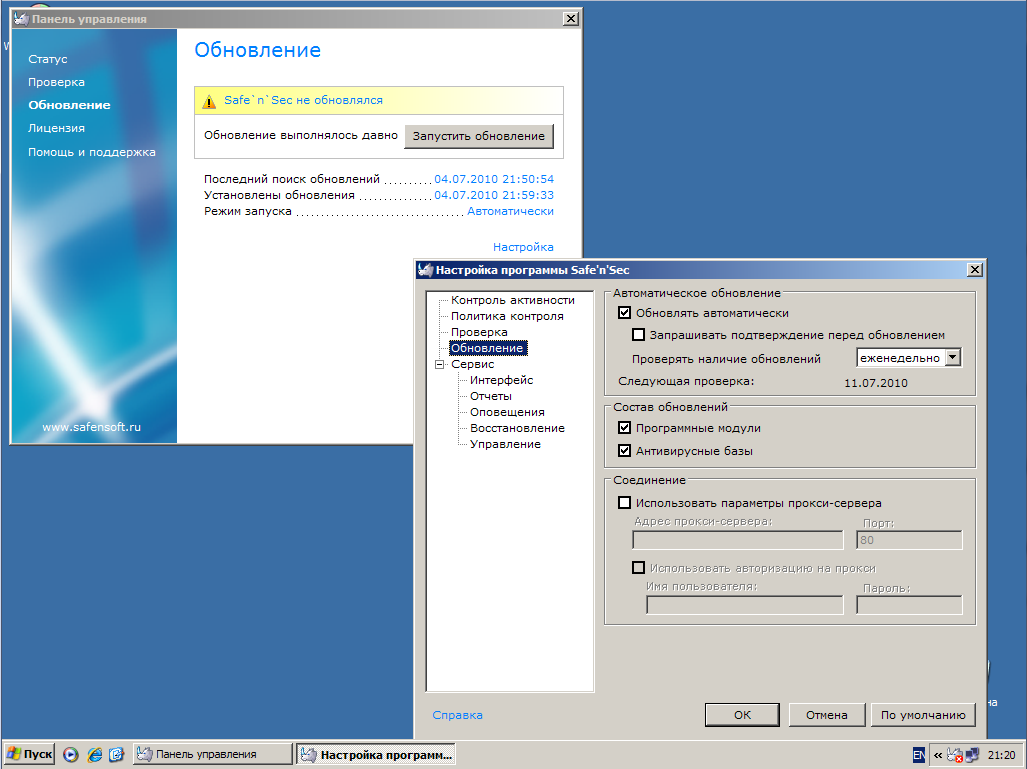Select Управление under Сервис
Viewport: 1027px width, 769px height.
point(505,444)
